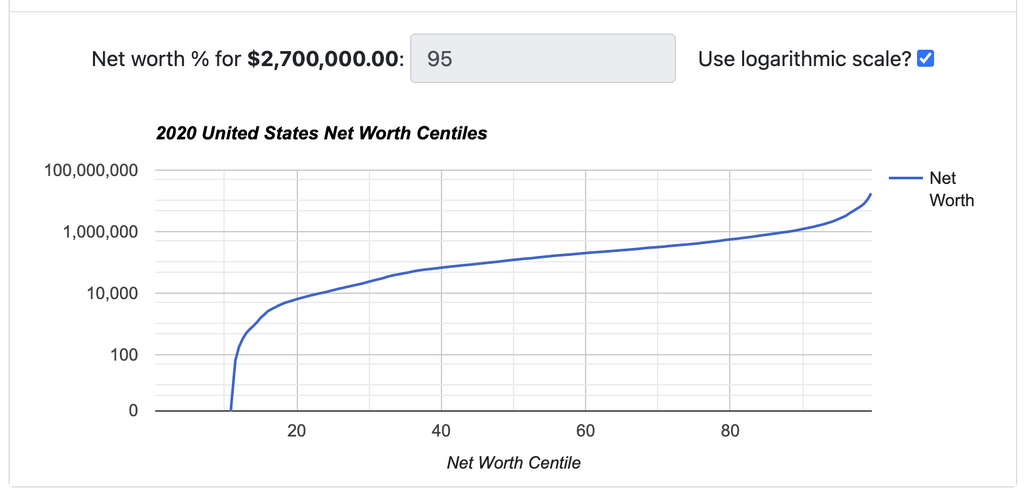
Task: Click the chart title '2020 United States Net Worth Centiles'
Action: (322, 134)
